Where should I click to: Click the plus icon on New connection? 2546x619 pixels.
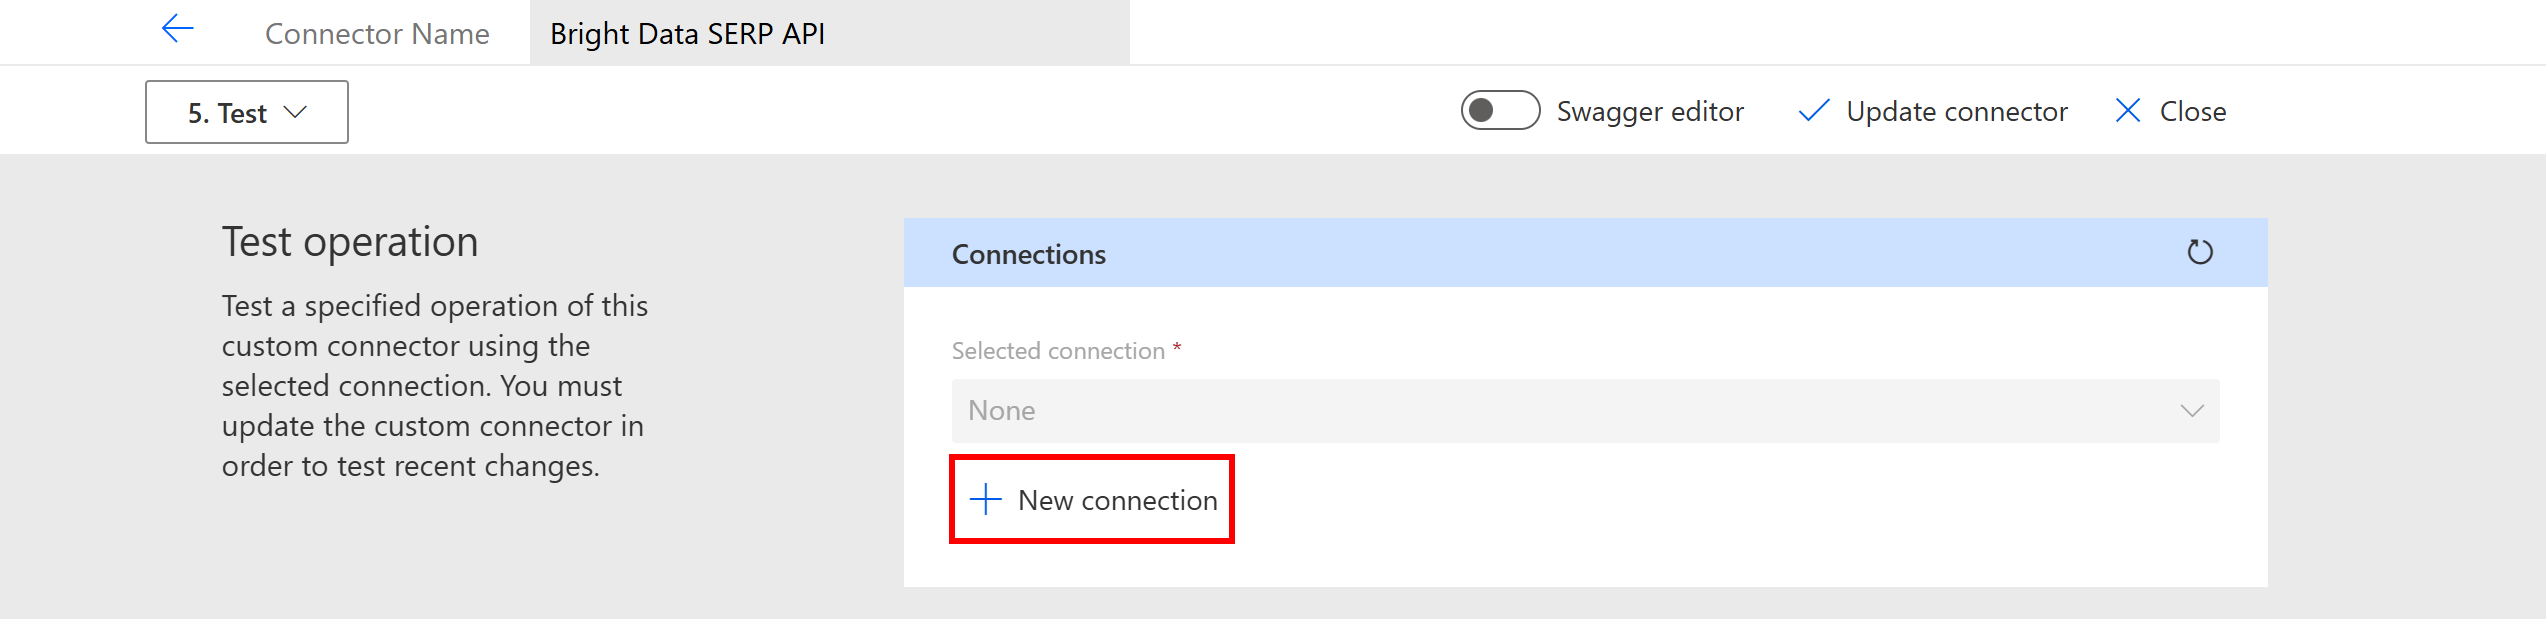(x=985, y=499)
